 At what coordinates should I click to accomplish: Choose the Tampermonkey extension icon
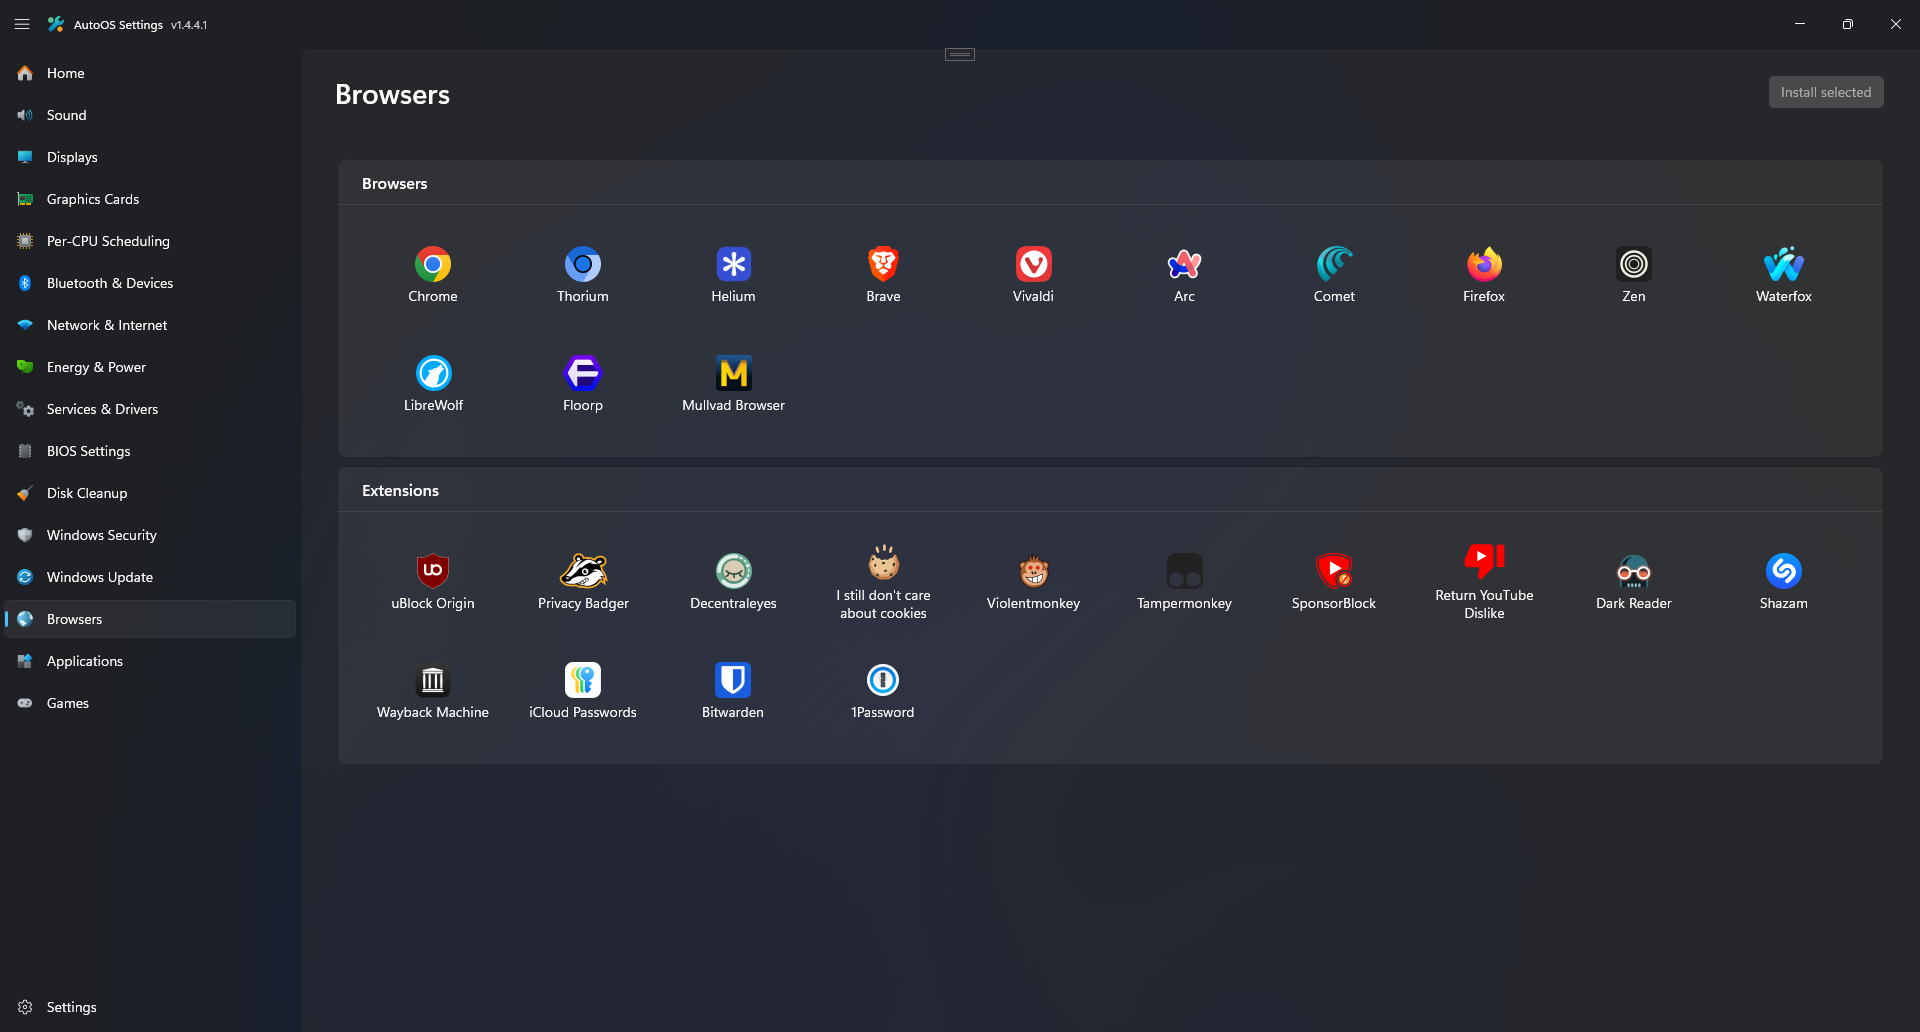[1184, 571]
